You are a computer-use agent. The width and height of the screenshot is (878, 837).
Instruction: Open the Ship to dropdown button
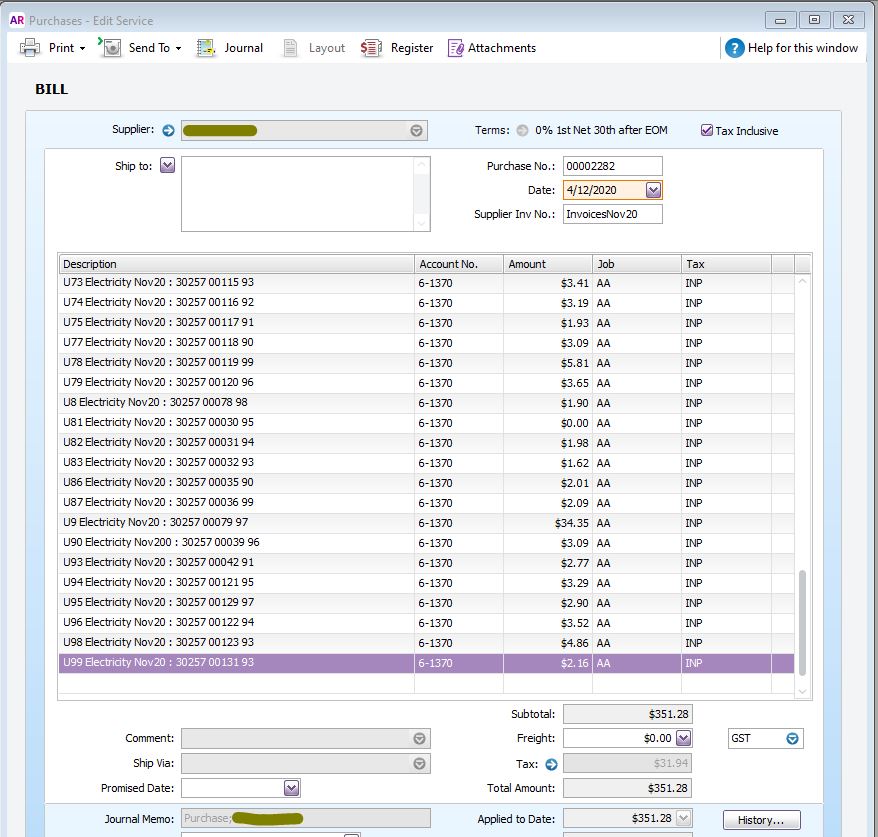(x=167, y=165)
